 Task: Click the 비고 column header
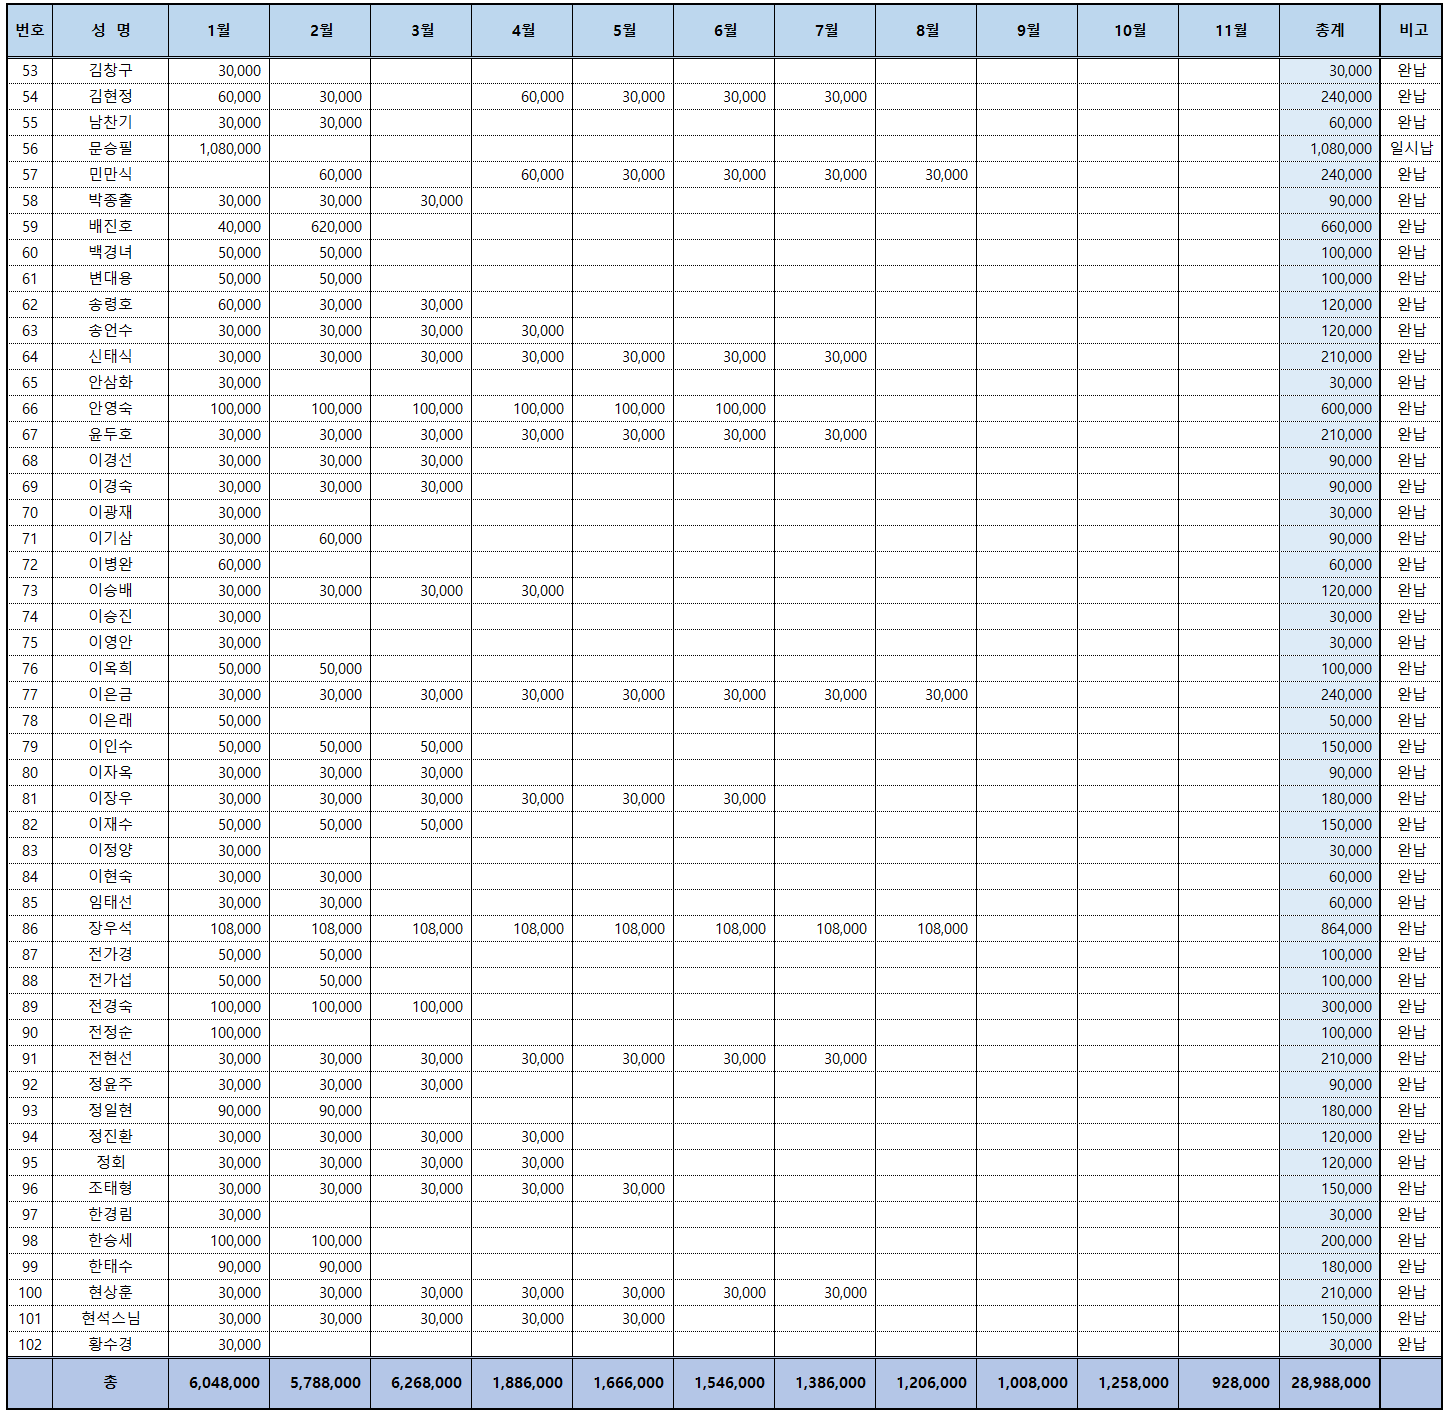coord(1412,31)
